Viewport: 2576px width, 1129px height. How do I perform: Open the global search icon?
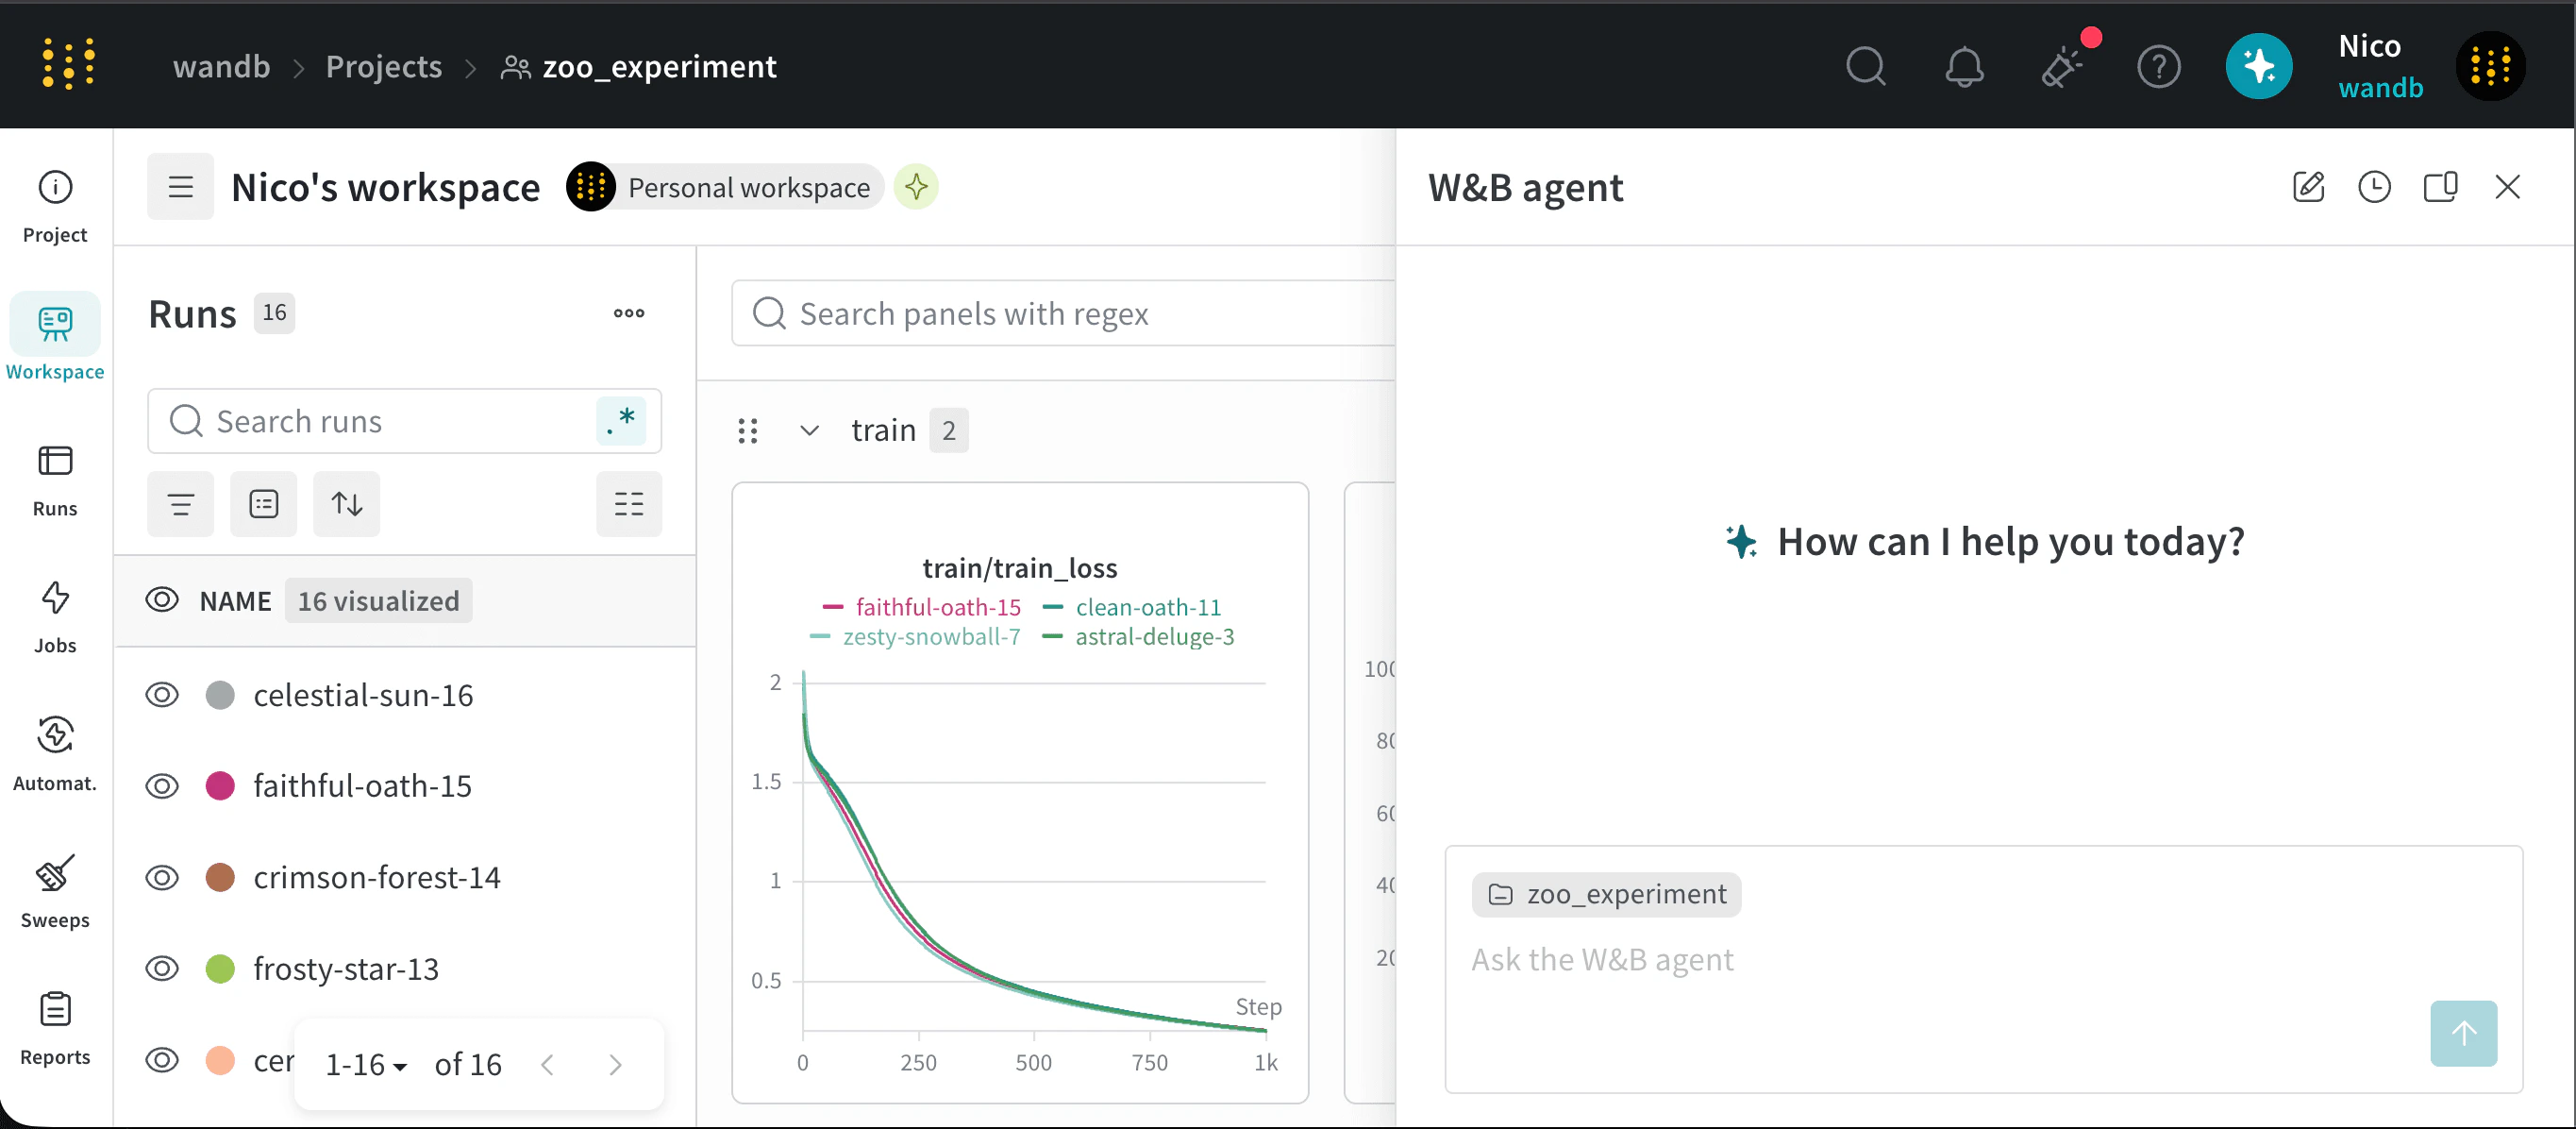click(1865, 66)
